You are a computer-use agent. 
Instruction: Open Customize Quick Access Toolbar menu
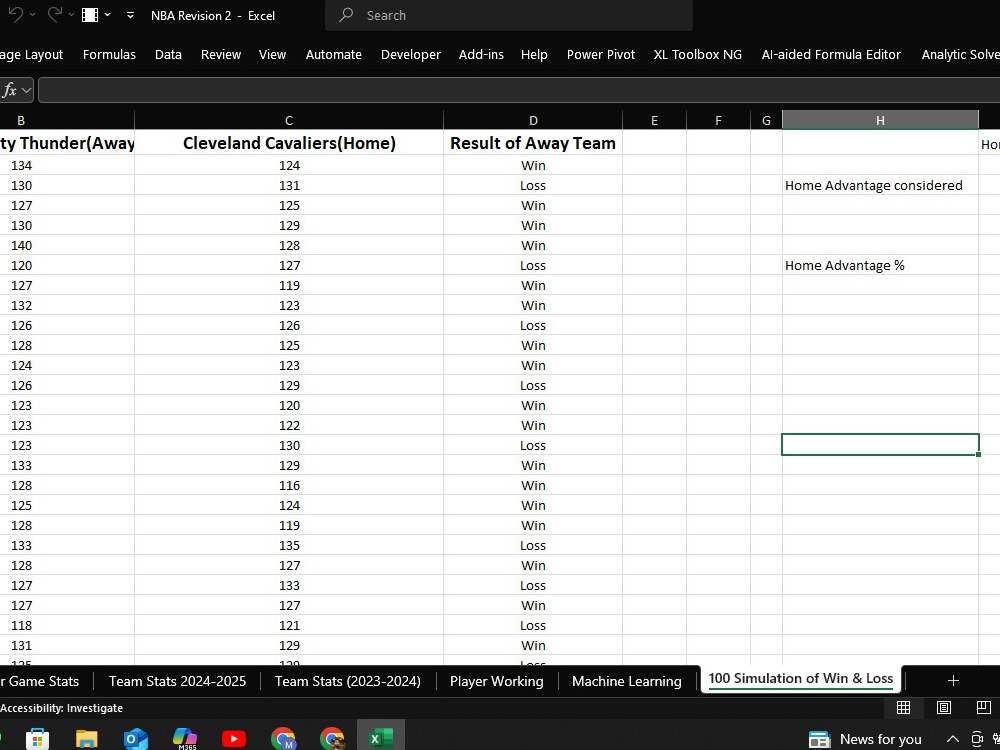pos(130,15)
